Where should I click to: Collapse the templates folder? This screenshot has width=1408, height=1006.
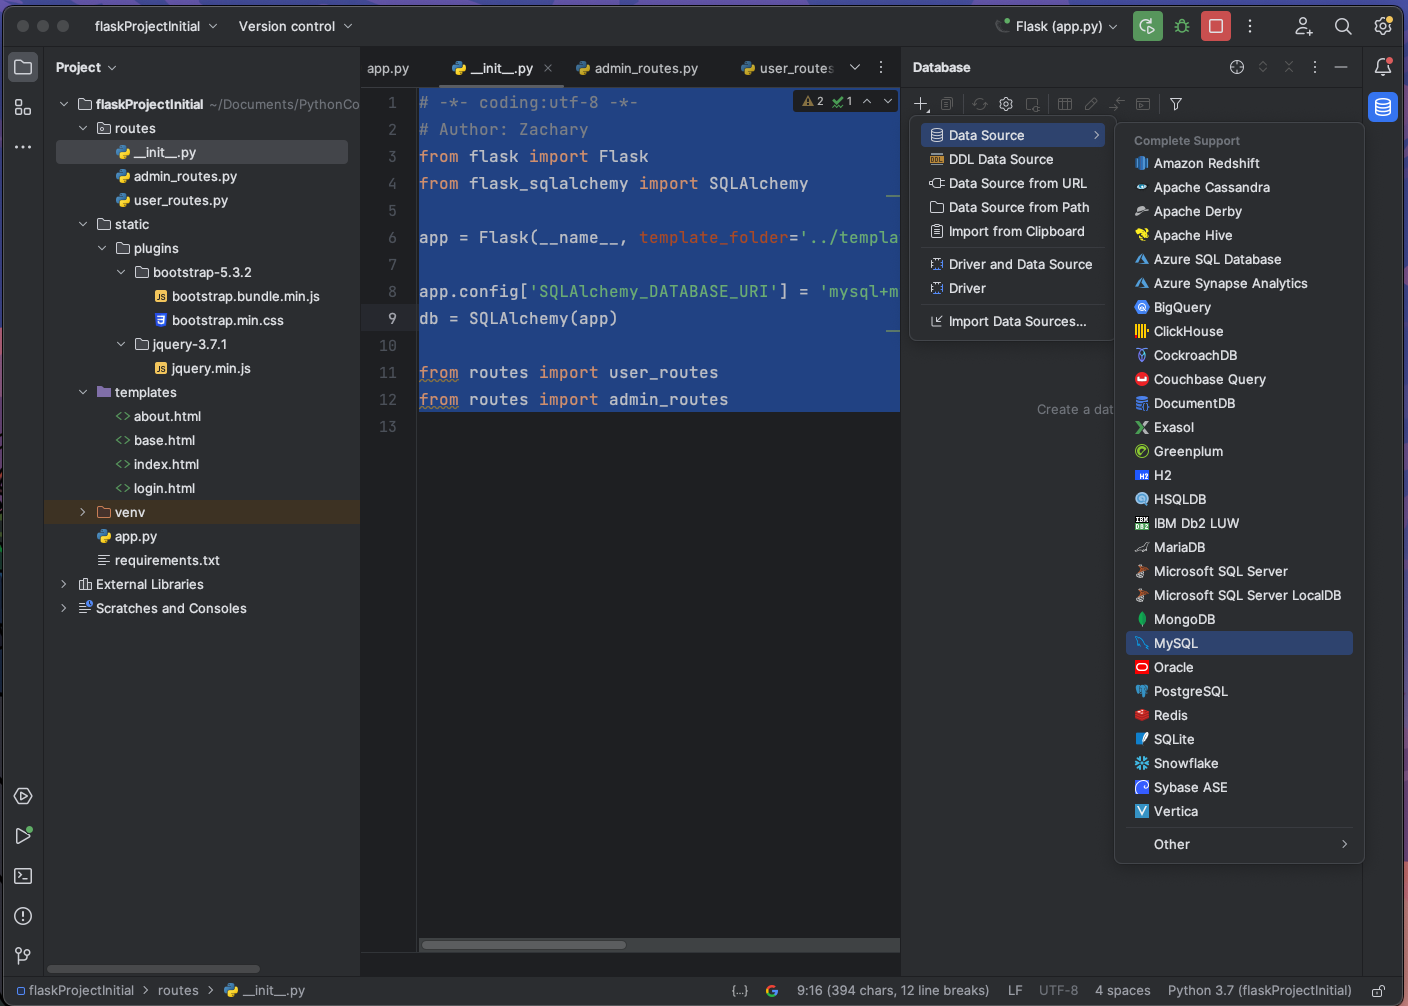click(83, 392)
